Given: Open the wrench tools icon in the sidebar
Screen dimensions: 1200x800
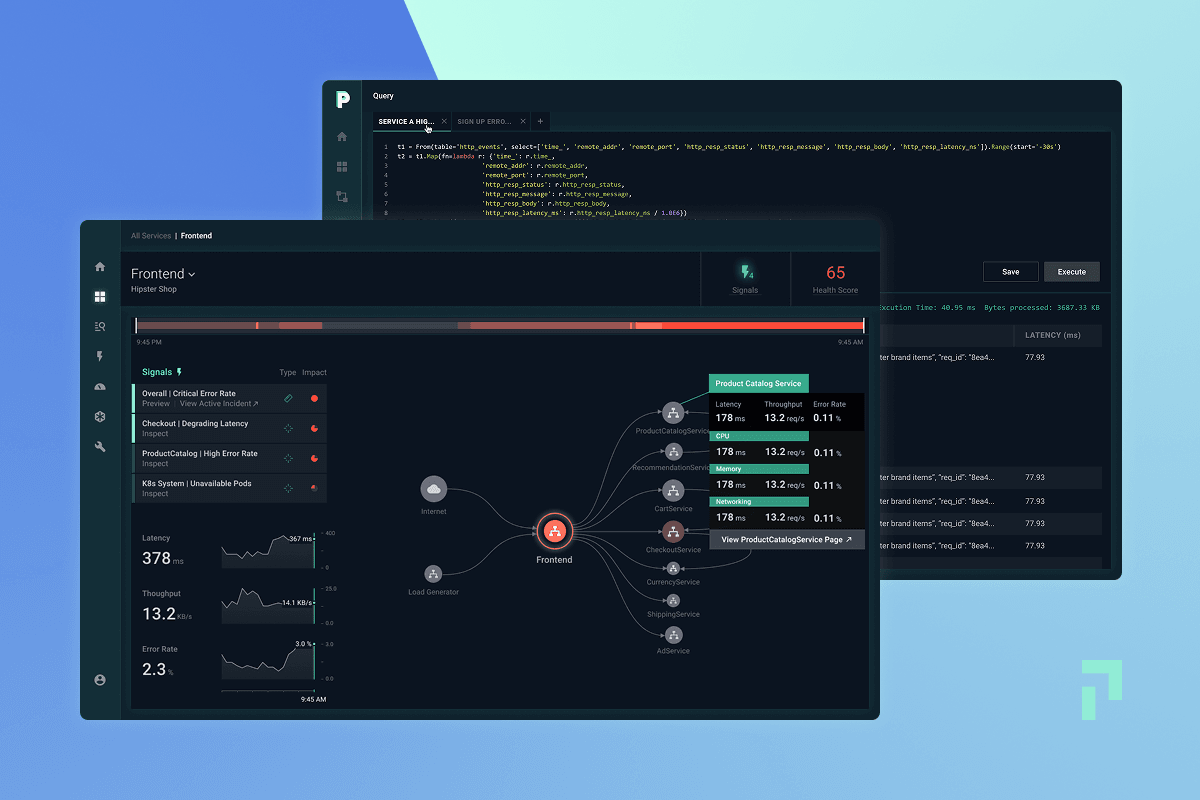Looking at the screenshot, I should coord(99,446).
